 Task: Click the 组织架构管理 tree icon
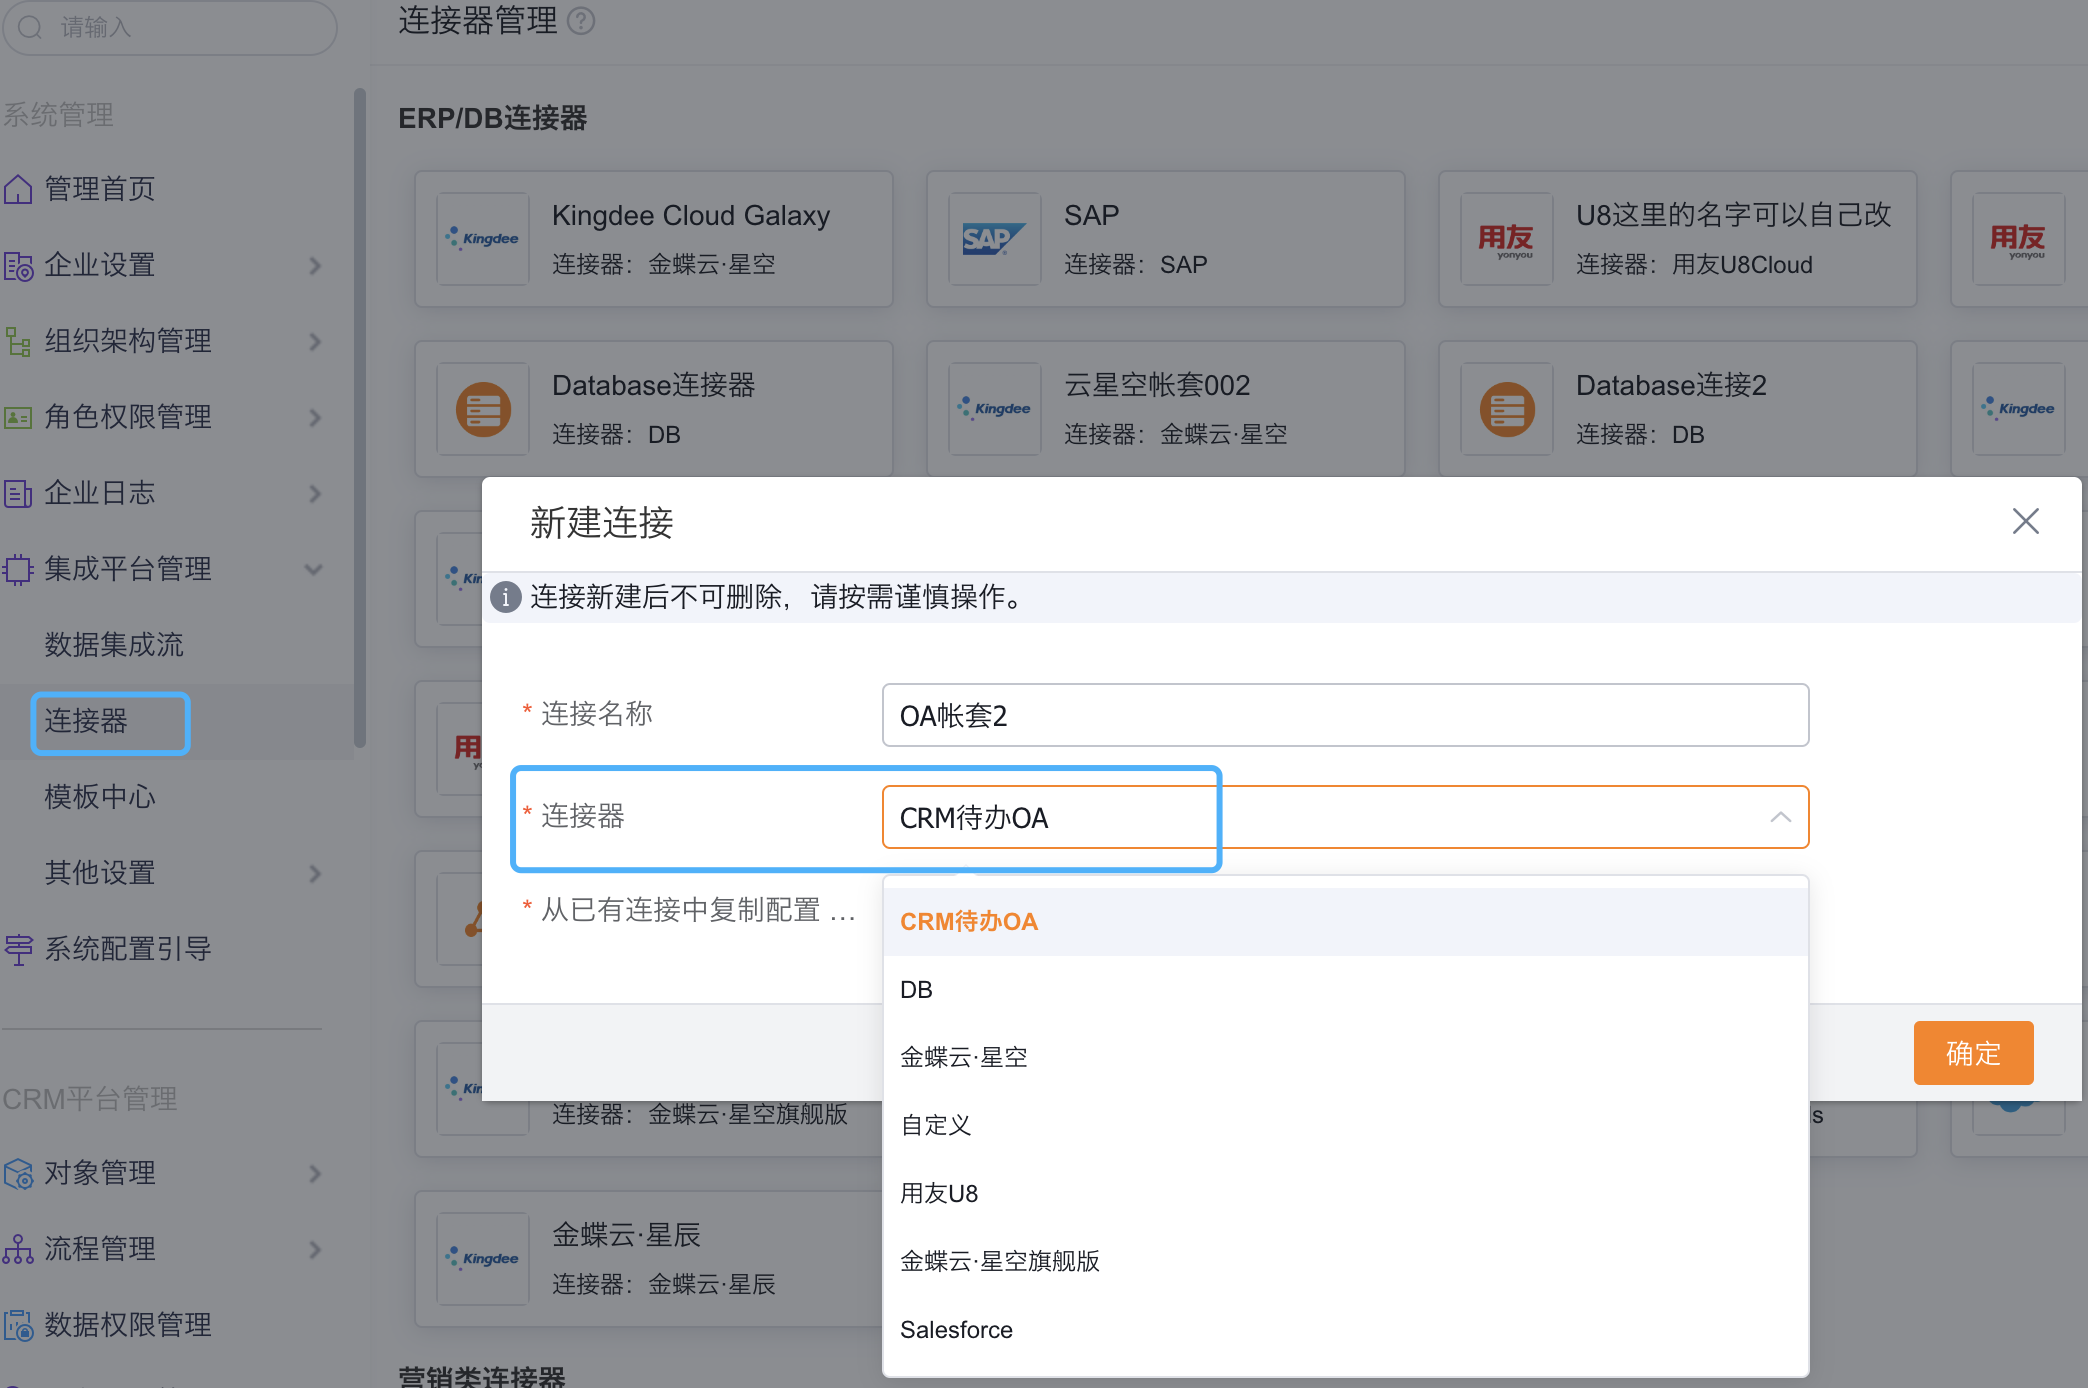[18, 341]
